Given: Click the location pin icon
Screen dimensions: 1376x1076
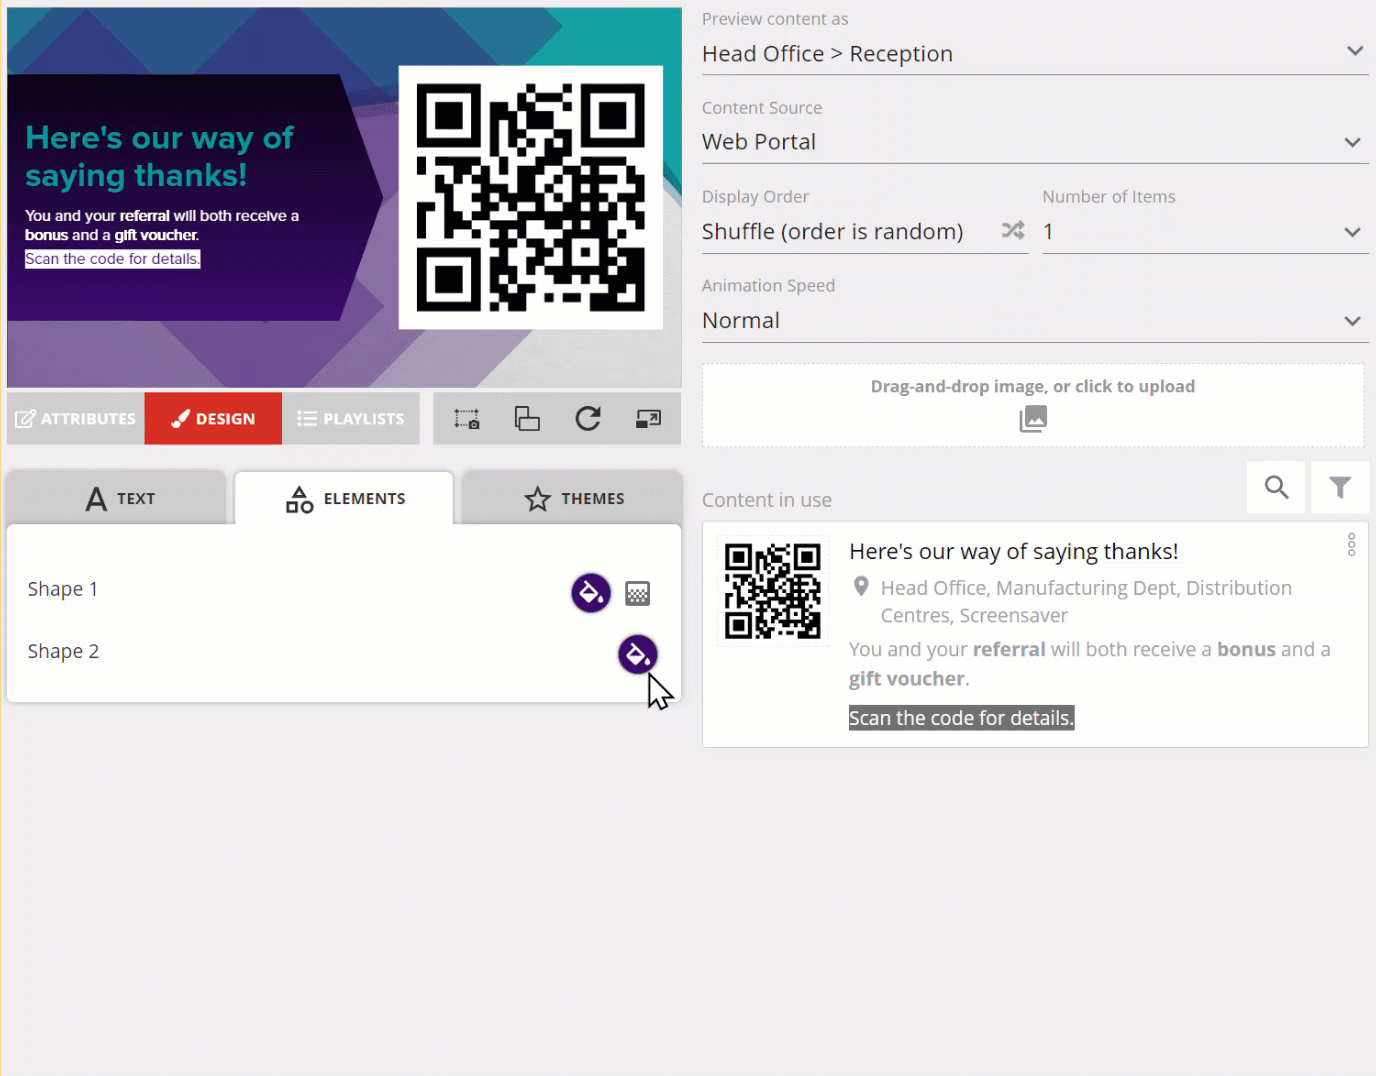Looking at the screenshot, I should coord(861,587).
